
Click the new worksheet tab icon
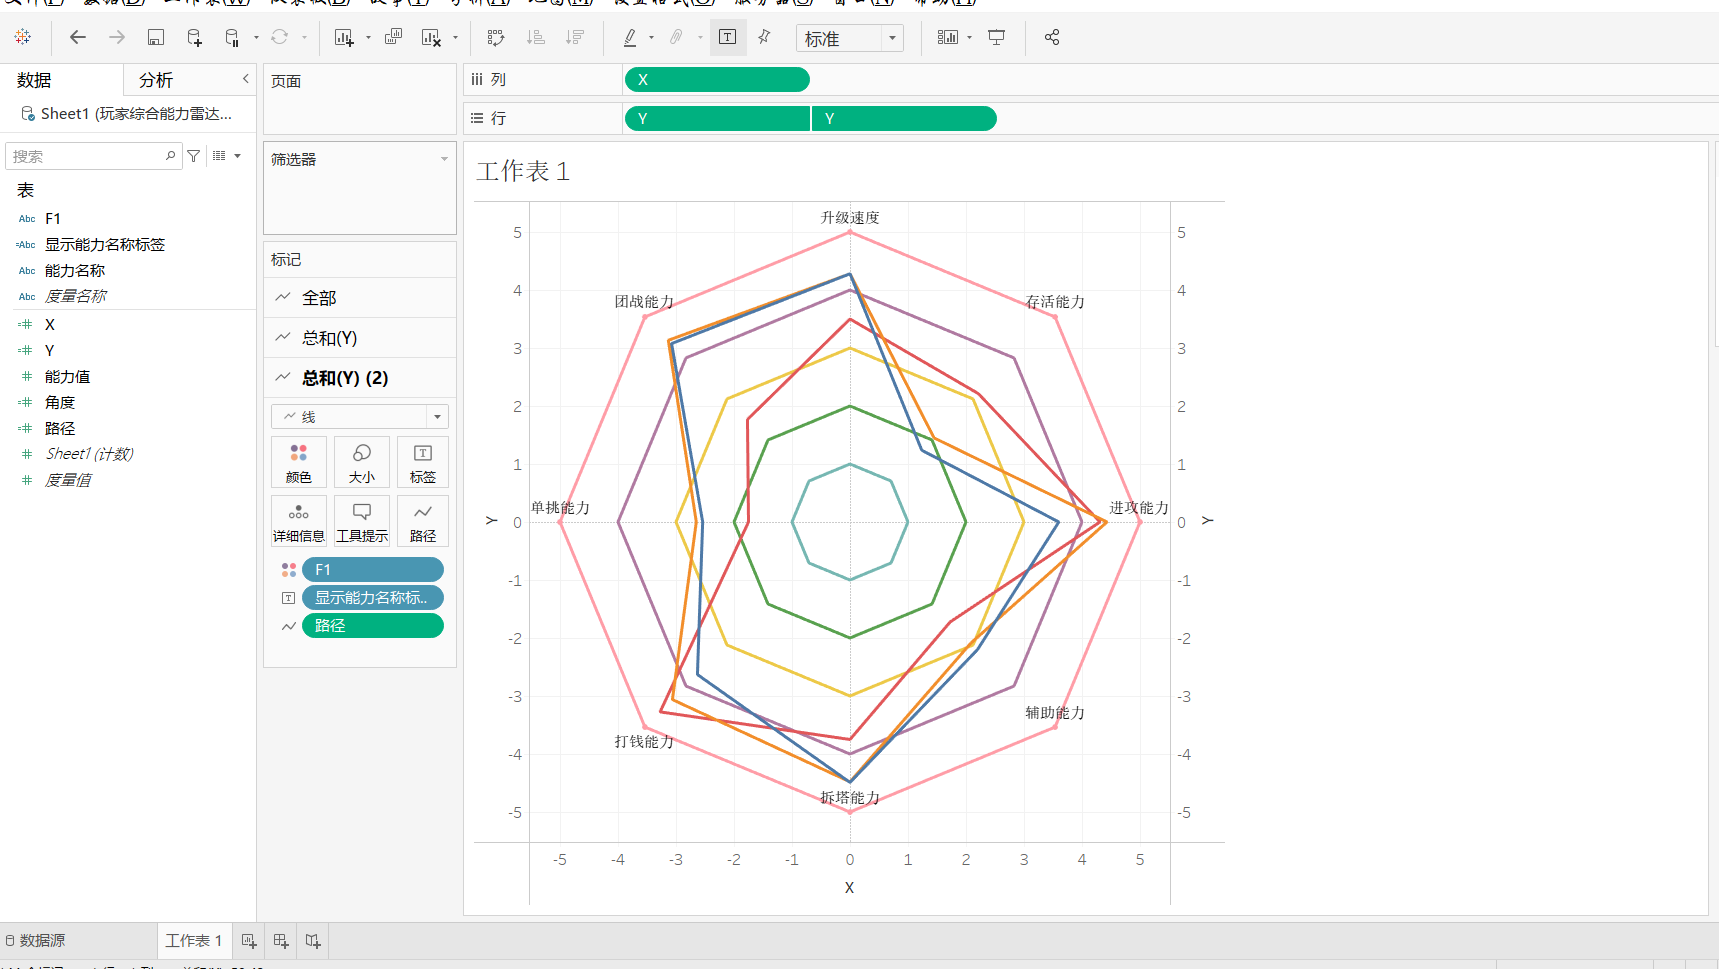pyautogui.click(x=249, y=940)
